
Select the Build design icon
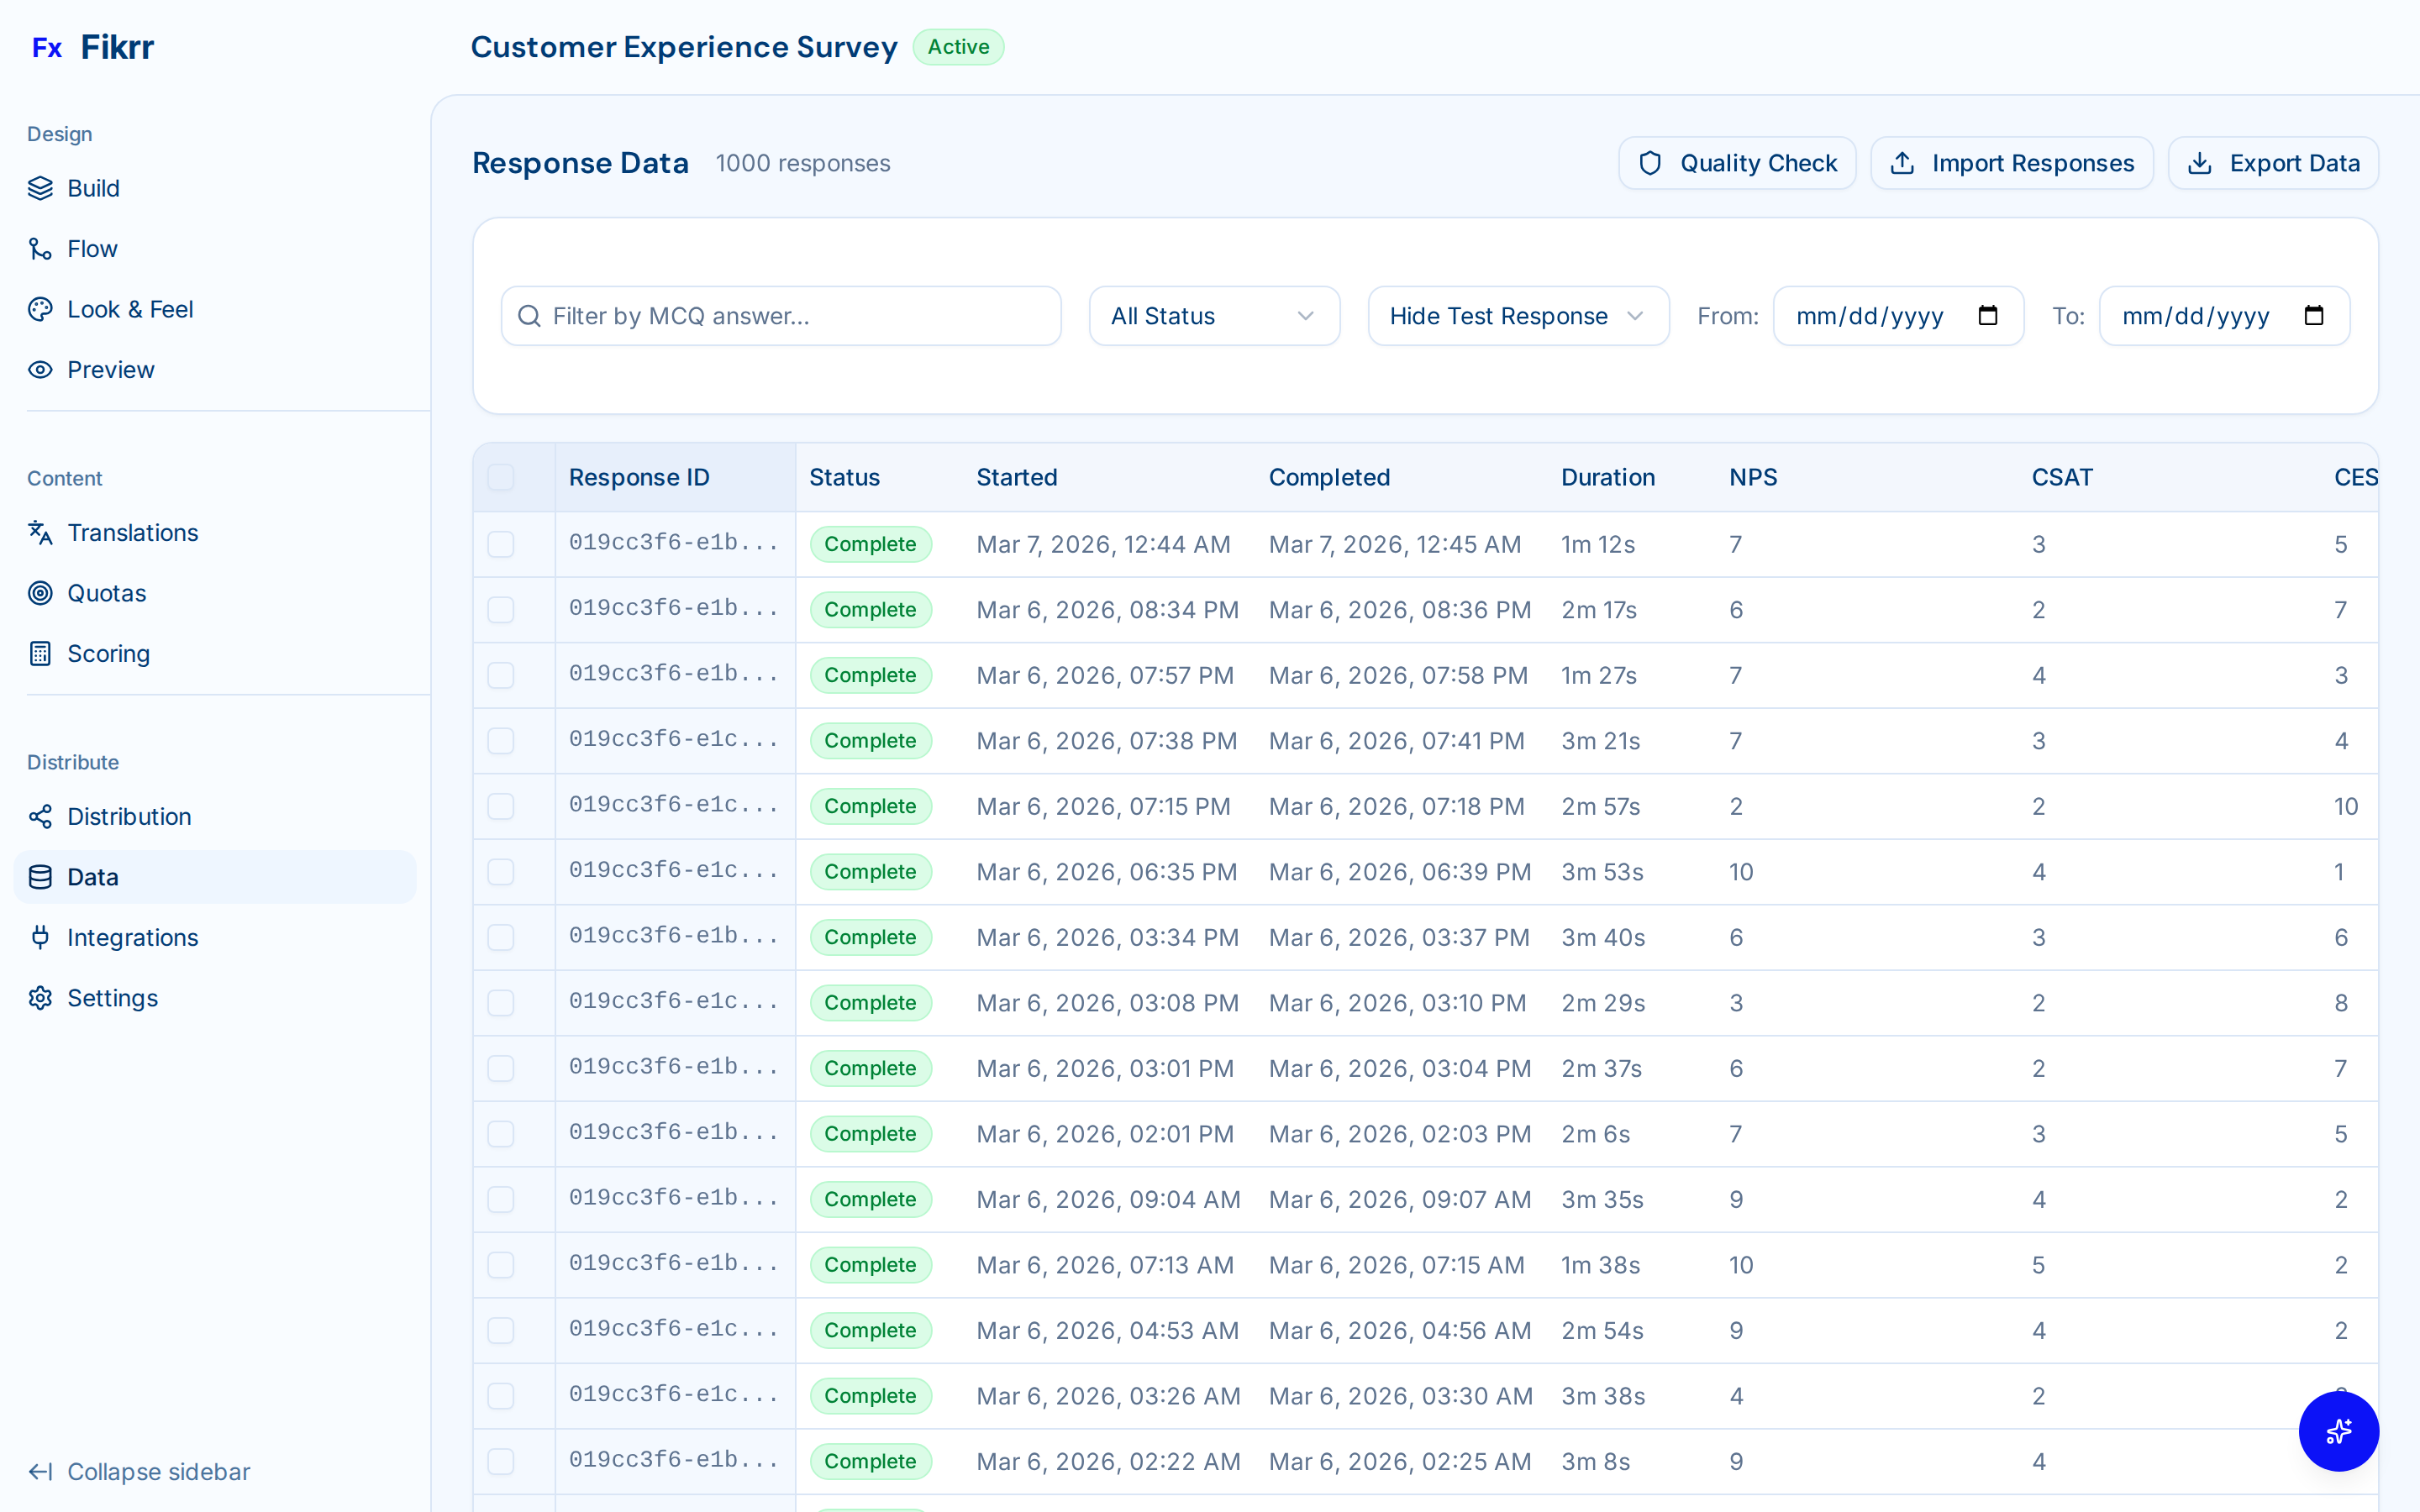40,188
